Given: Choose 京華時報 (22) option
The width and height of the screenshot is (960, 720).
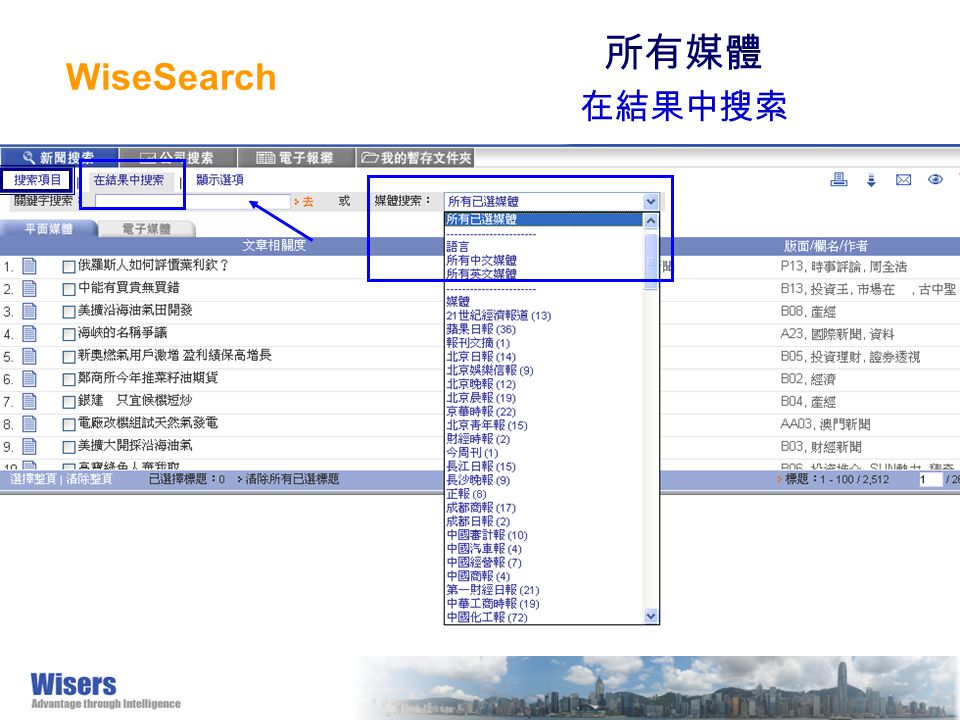Looking at the screenshot, I should pos(481,411).
